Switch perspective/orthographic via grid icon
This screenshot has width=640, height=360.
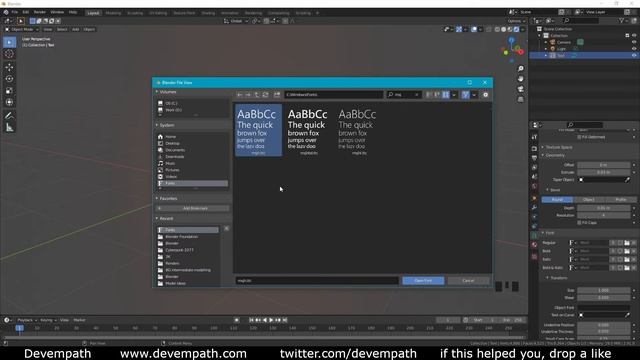(520, 99)
